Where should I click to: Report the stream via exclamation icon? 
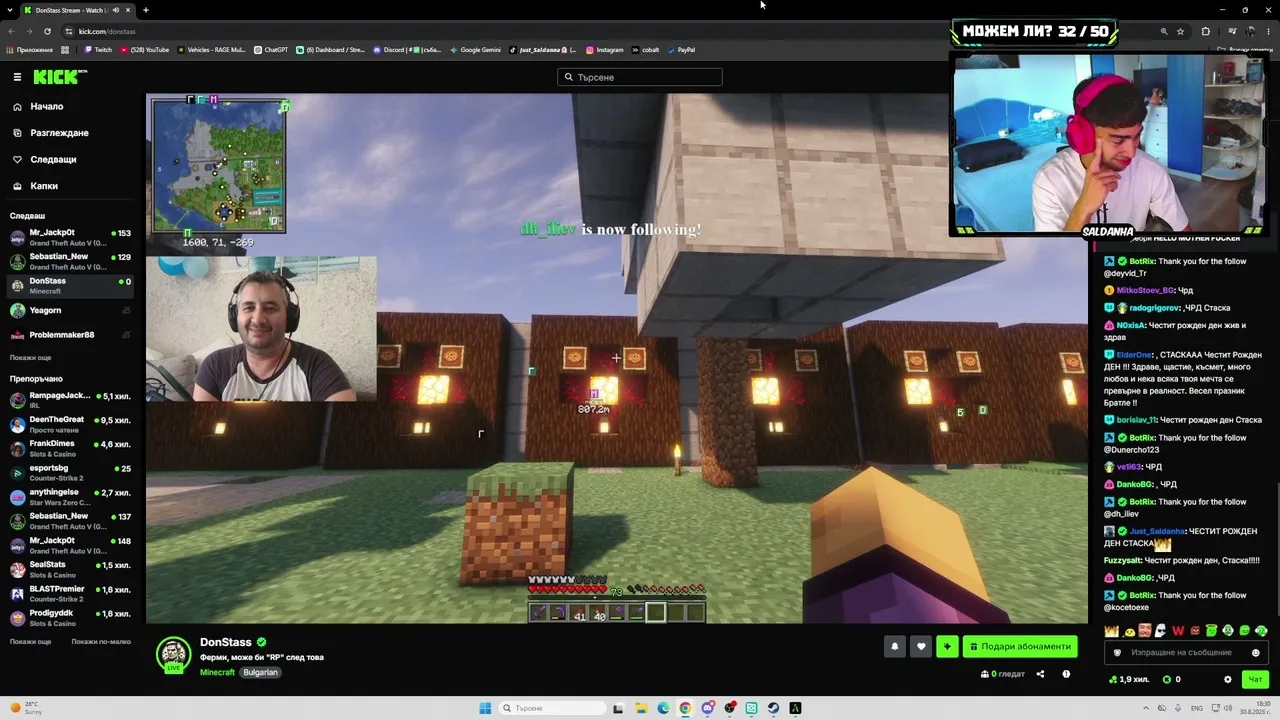pyautogui.click(x=1066, y=674)
